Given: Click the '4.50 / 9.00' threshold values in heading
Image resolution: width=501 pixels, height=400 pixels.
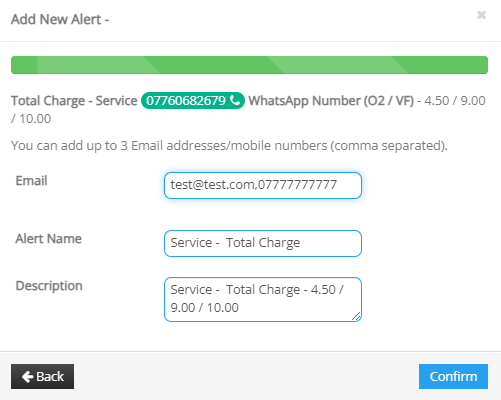Looking at the screenshot, I should click(455, 101).
